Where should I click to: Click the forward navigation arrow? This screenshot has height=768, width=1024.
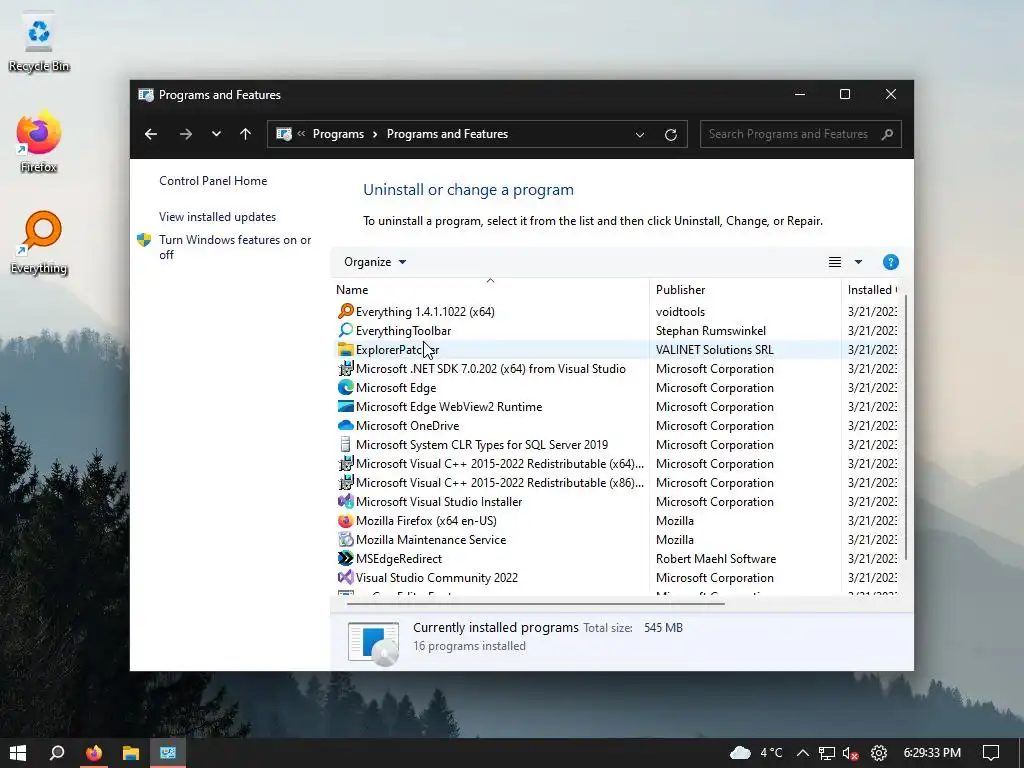186,134
